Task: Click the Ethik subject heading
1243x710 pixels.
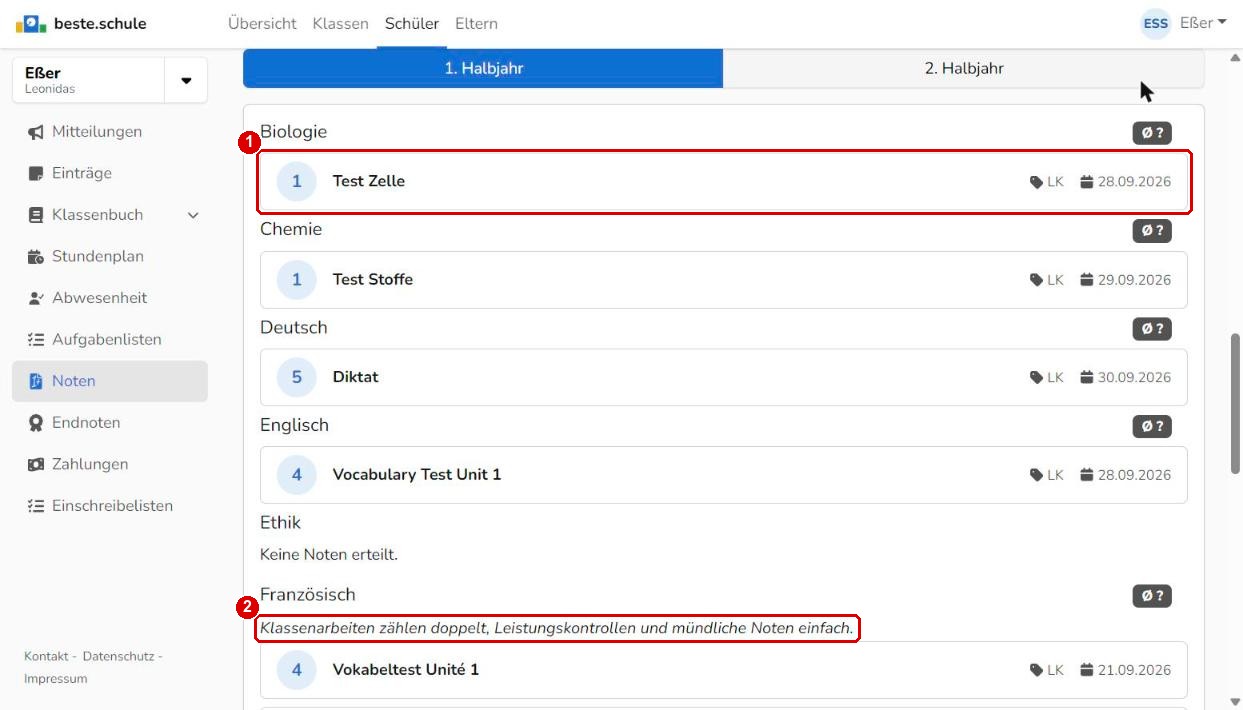Action: point(280,523)
